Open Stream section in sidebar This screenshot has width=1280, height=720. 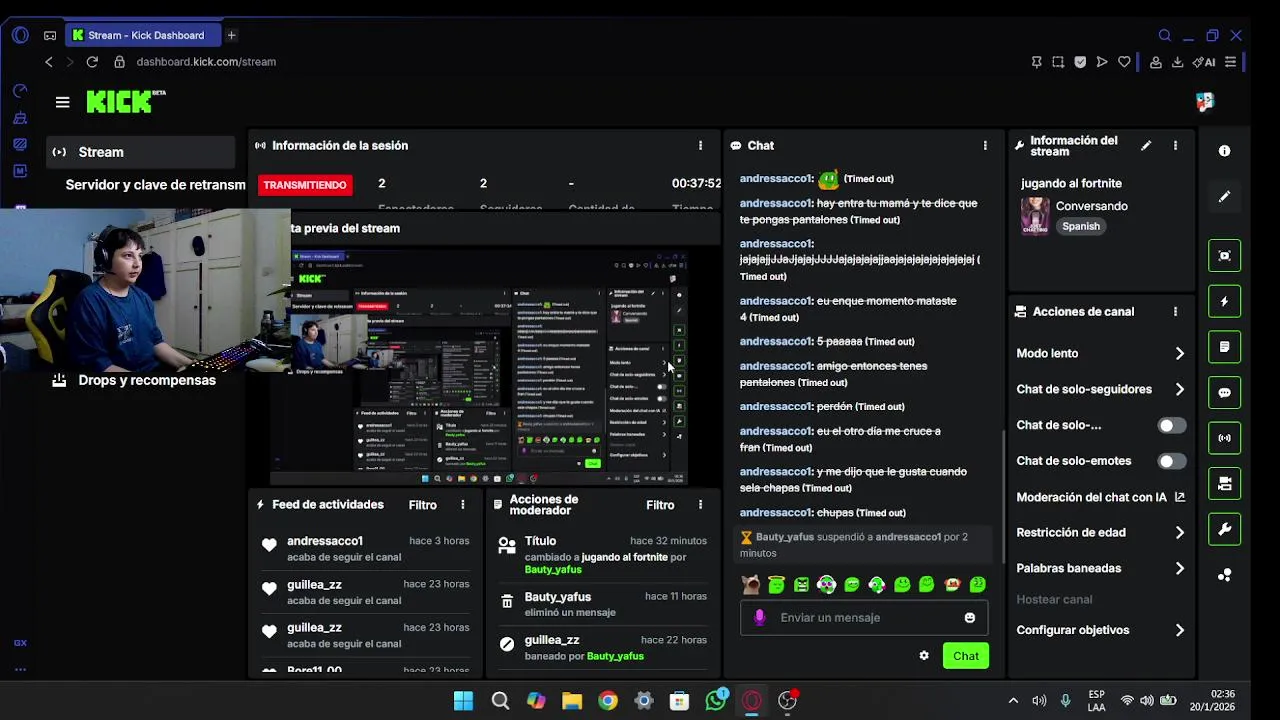(x=141, y=152)
